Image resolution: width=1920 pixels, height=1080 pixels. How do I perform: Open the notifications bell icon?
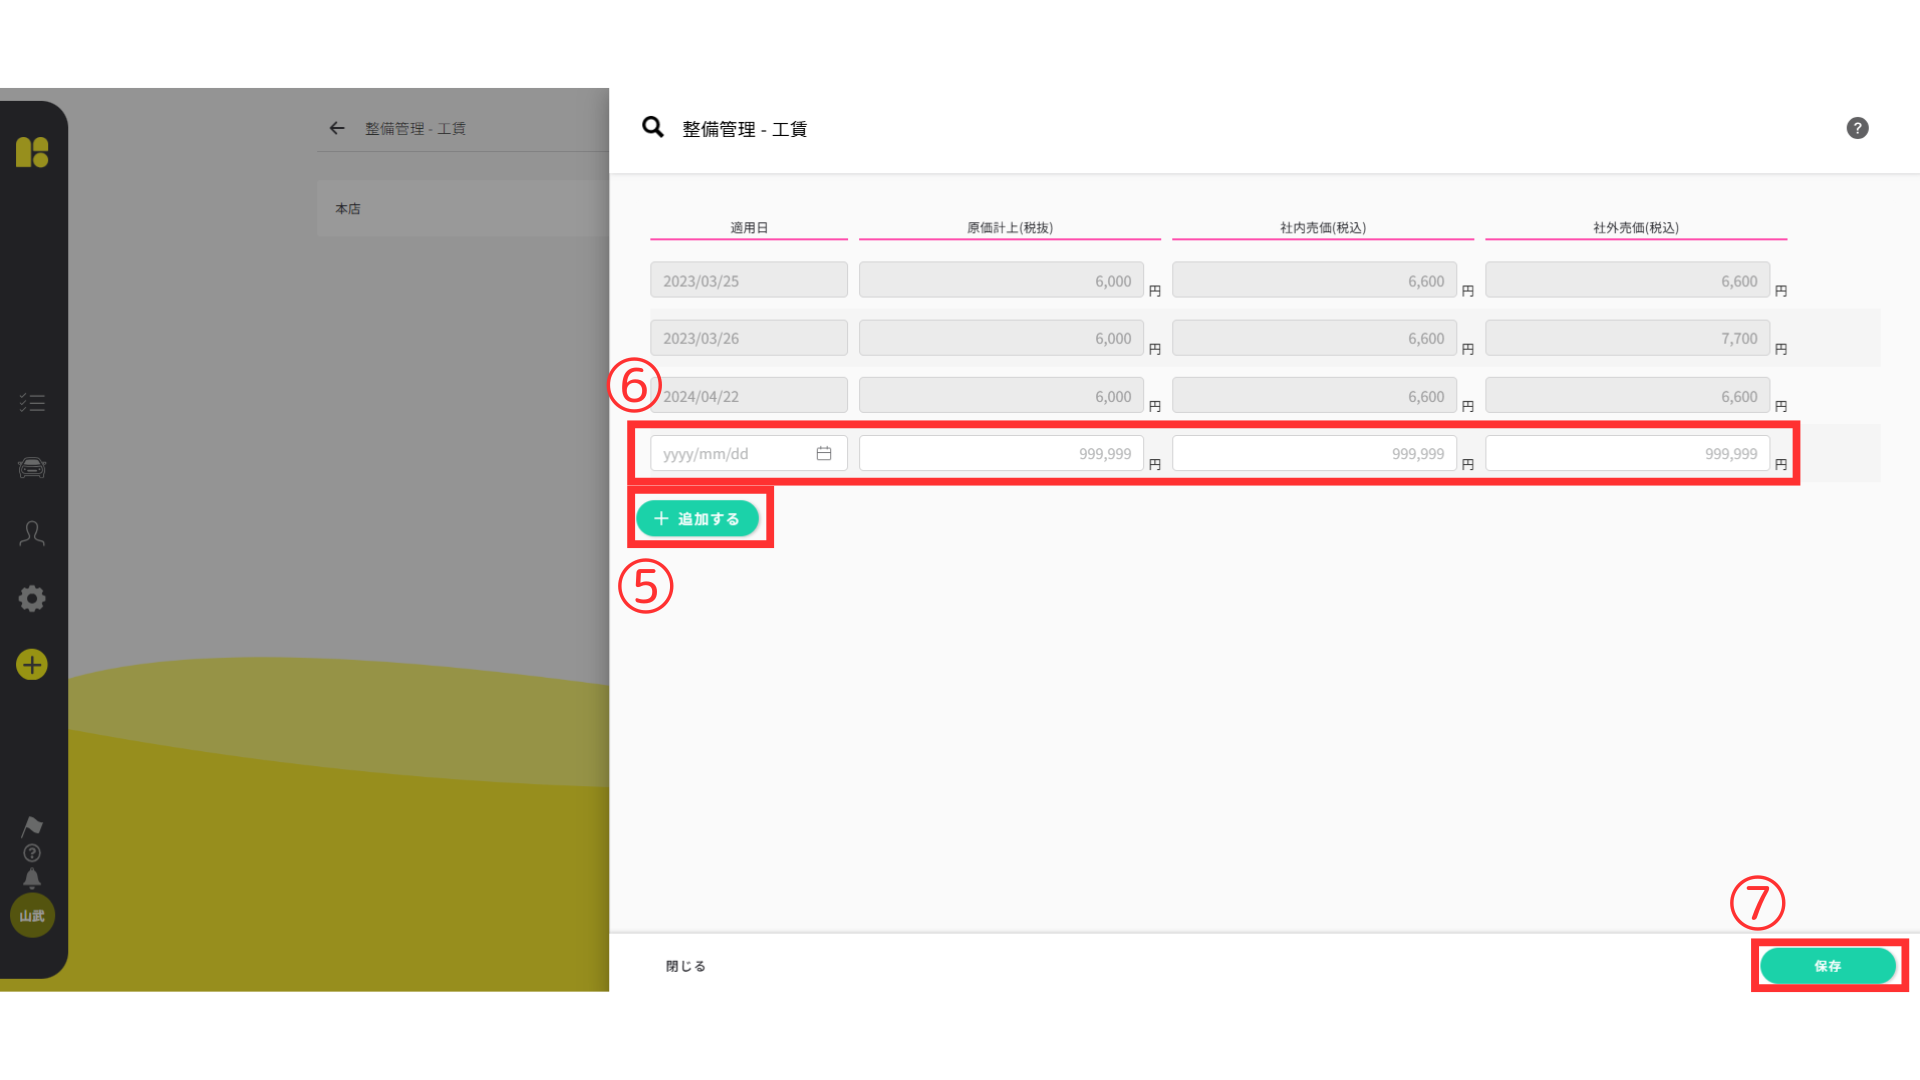pos(32,879)
